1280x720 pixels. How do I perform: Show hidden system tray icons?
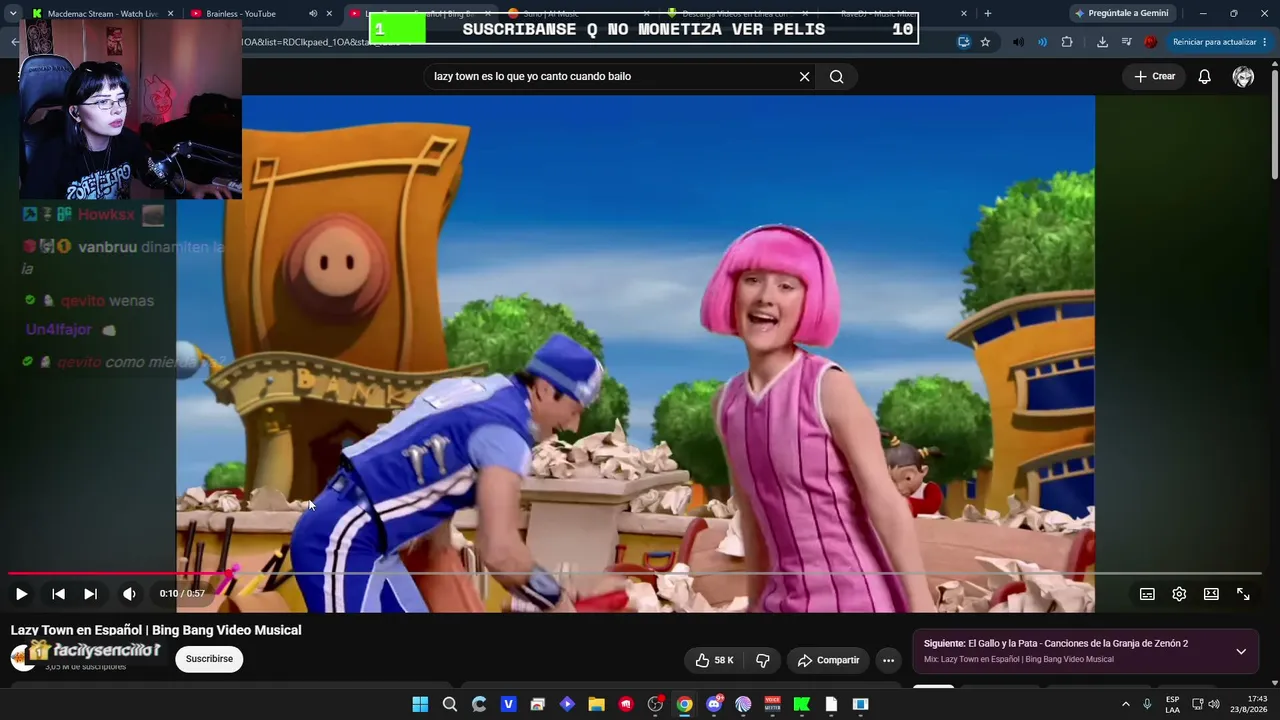pyautogui.click(x=1125, y=704)
